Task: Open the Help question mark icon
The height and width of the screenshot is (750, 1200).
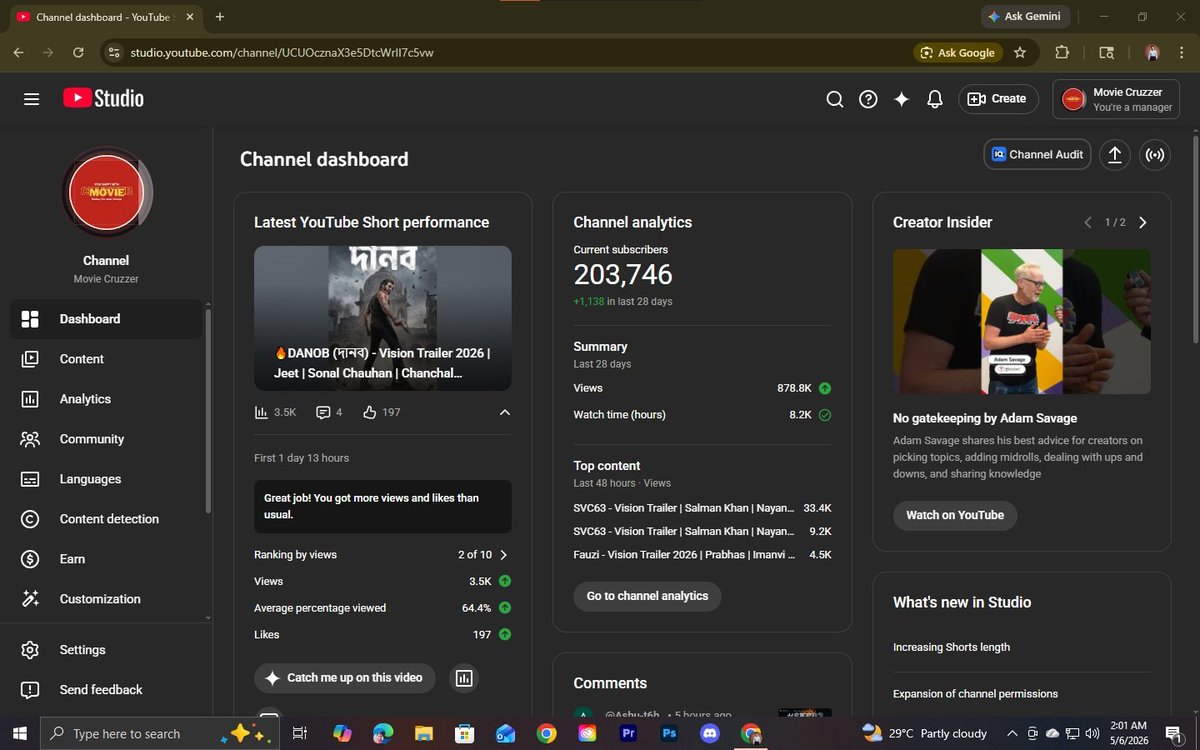Action: (868, 99)
